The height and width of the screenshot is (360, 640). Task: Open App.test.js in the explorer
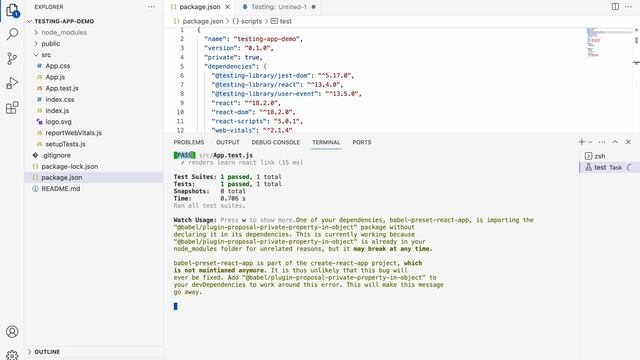(x=62, y=88)
